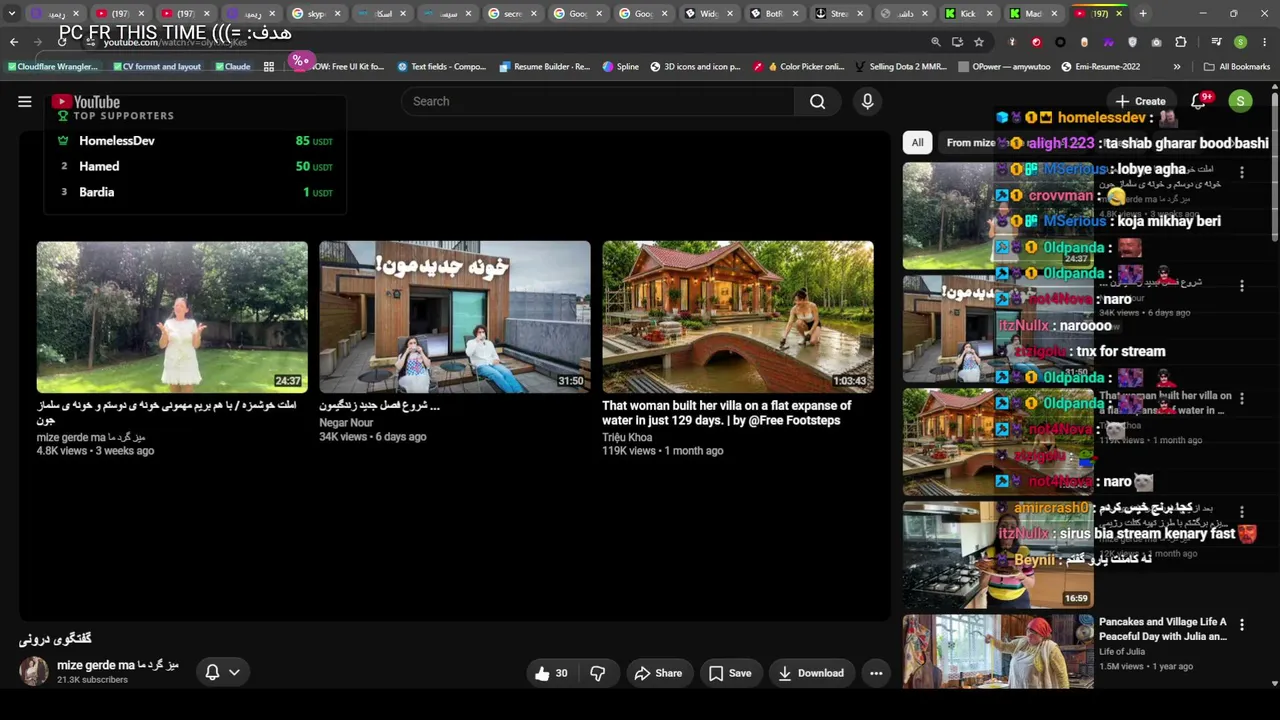Play the 24:37 garden party end-screen video

pyautogui.click(x=172, y=316)
